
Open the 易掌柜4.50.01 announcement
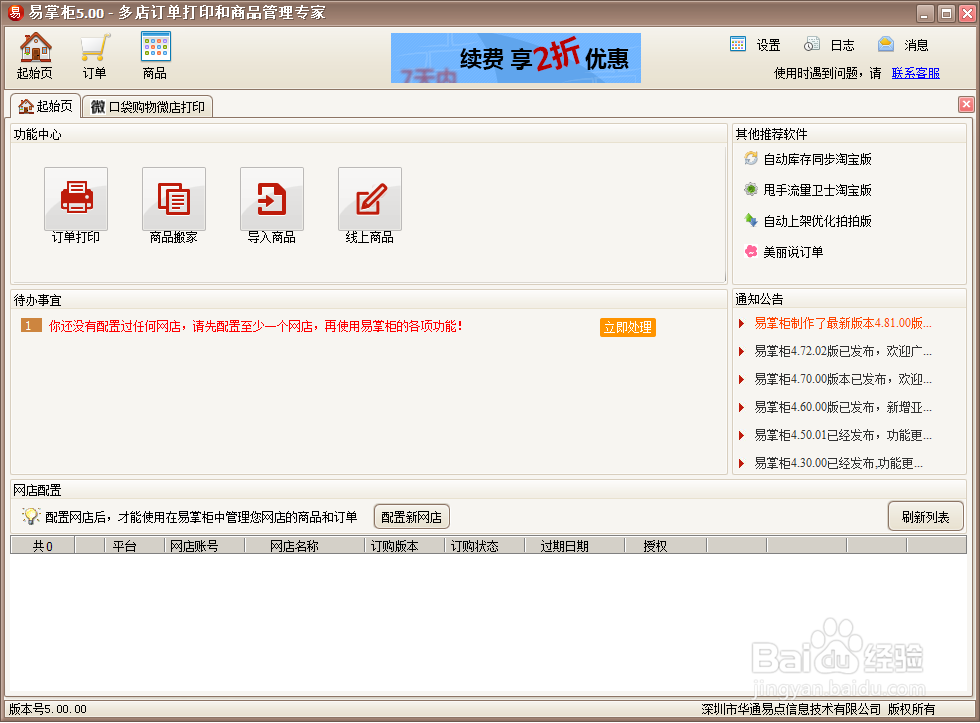842,436
